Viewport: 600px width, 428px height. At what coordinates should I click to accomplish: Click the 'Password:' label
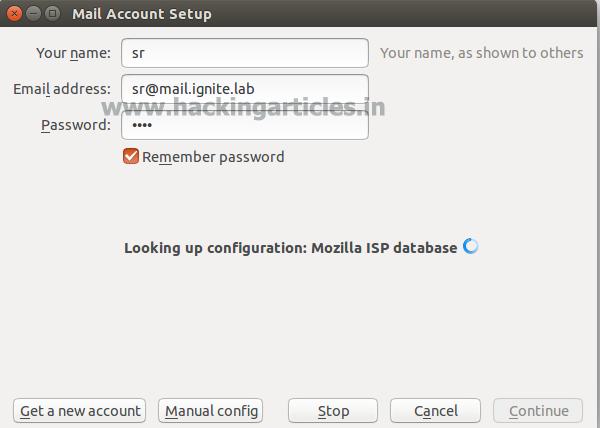click(x=75, y=125)
